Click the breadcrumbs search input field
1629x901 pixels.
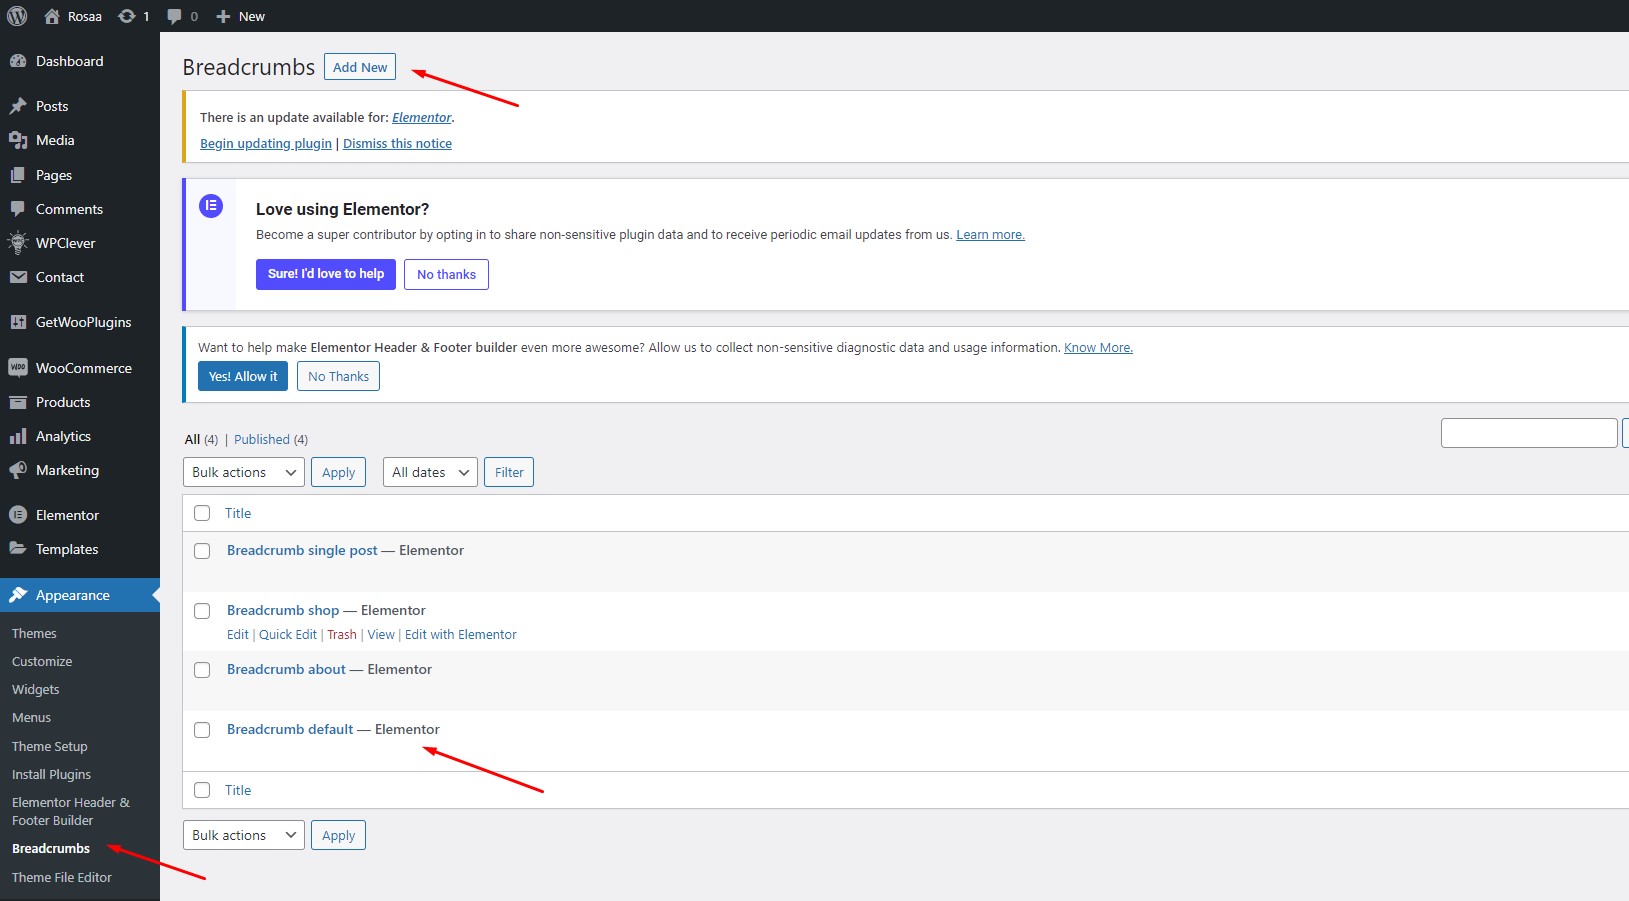coord(1528,433)
